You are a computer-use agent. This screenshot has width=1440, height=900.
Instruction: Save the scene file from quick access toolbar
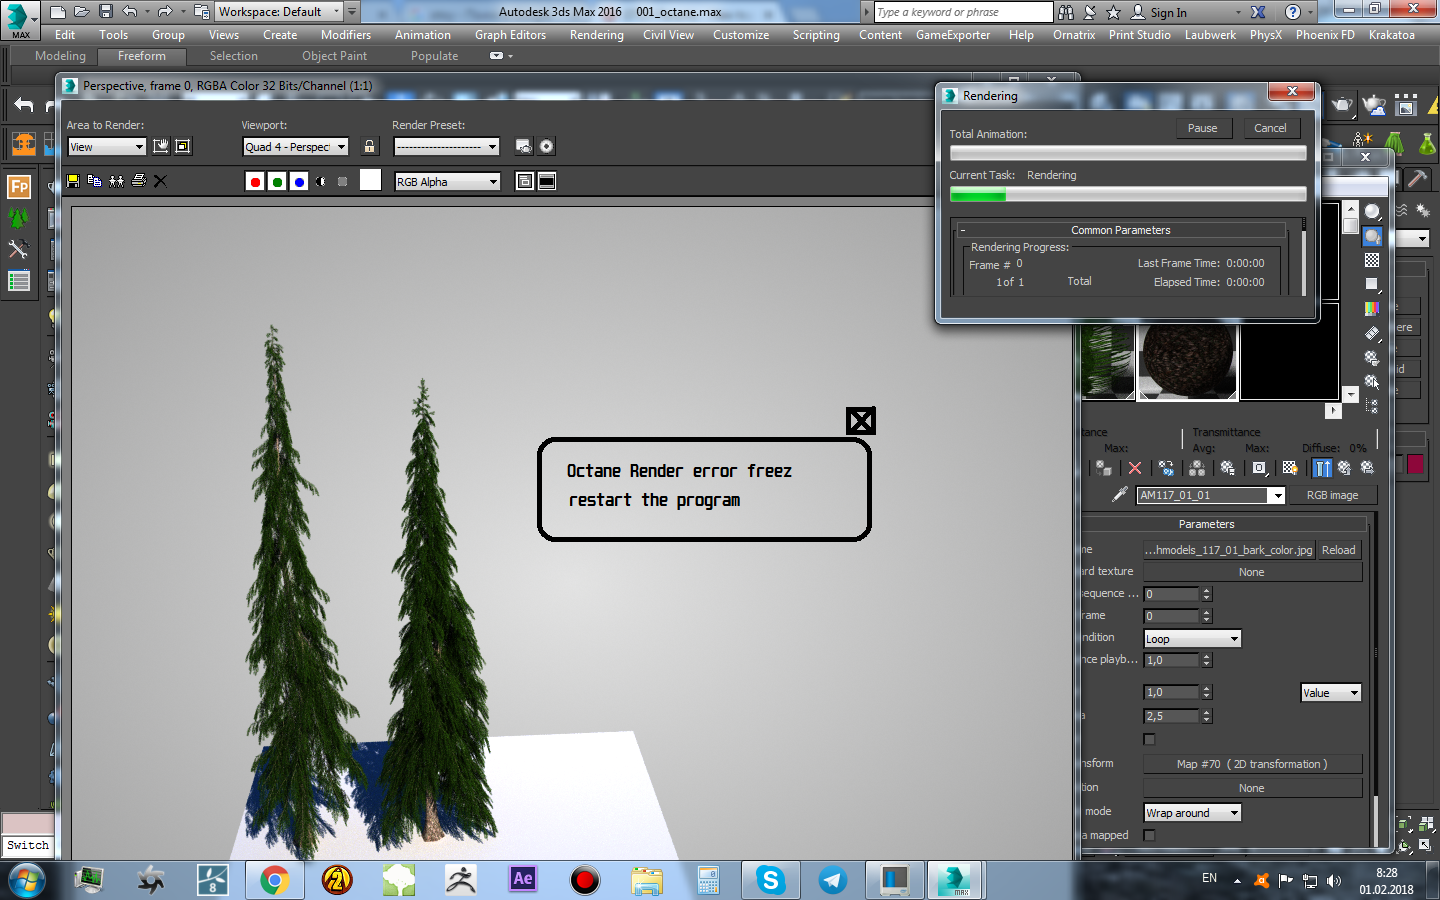coord(106,12)
